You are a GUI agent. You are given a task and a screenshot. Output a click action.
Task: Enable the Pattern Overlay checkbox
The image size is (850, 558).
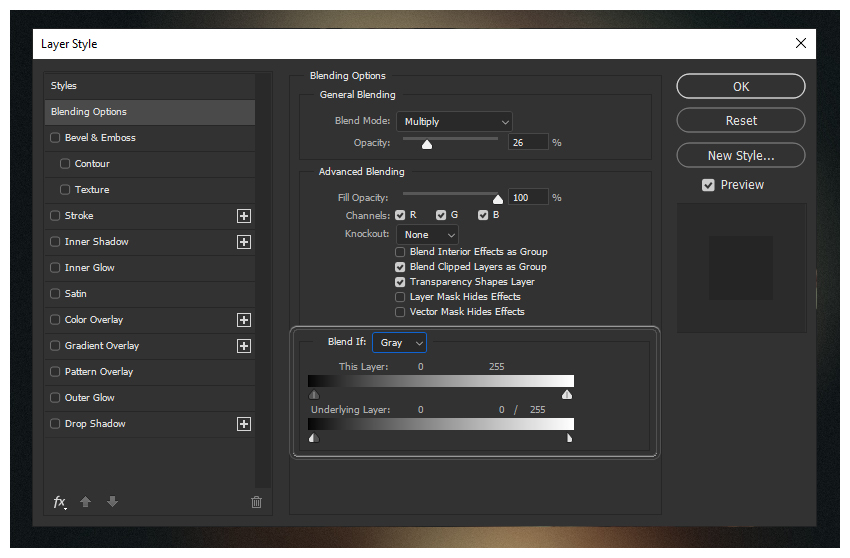[55, 372]
